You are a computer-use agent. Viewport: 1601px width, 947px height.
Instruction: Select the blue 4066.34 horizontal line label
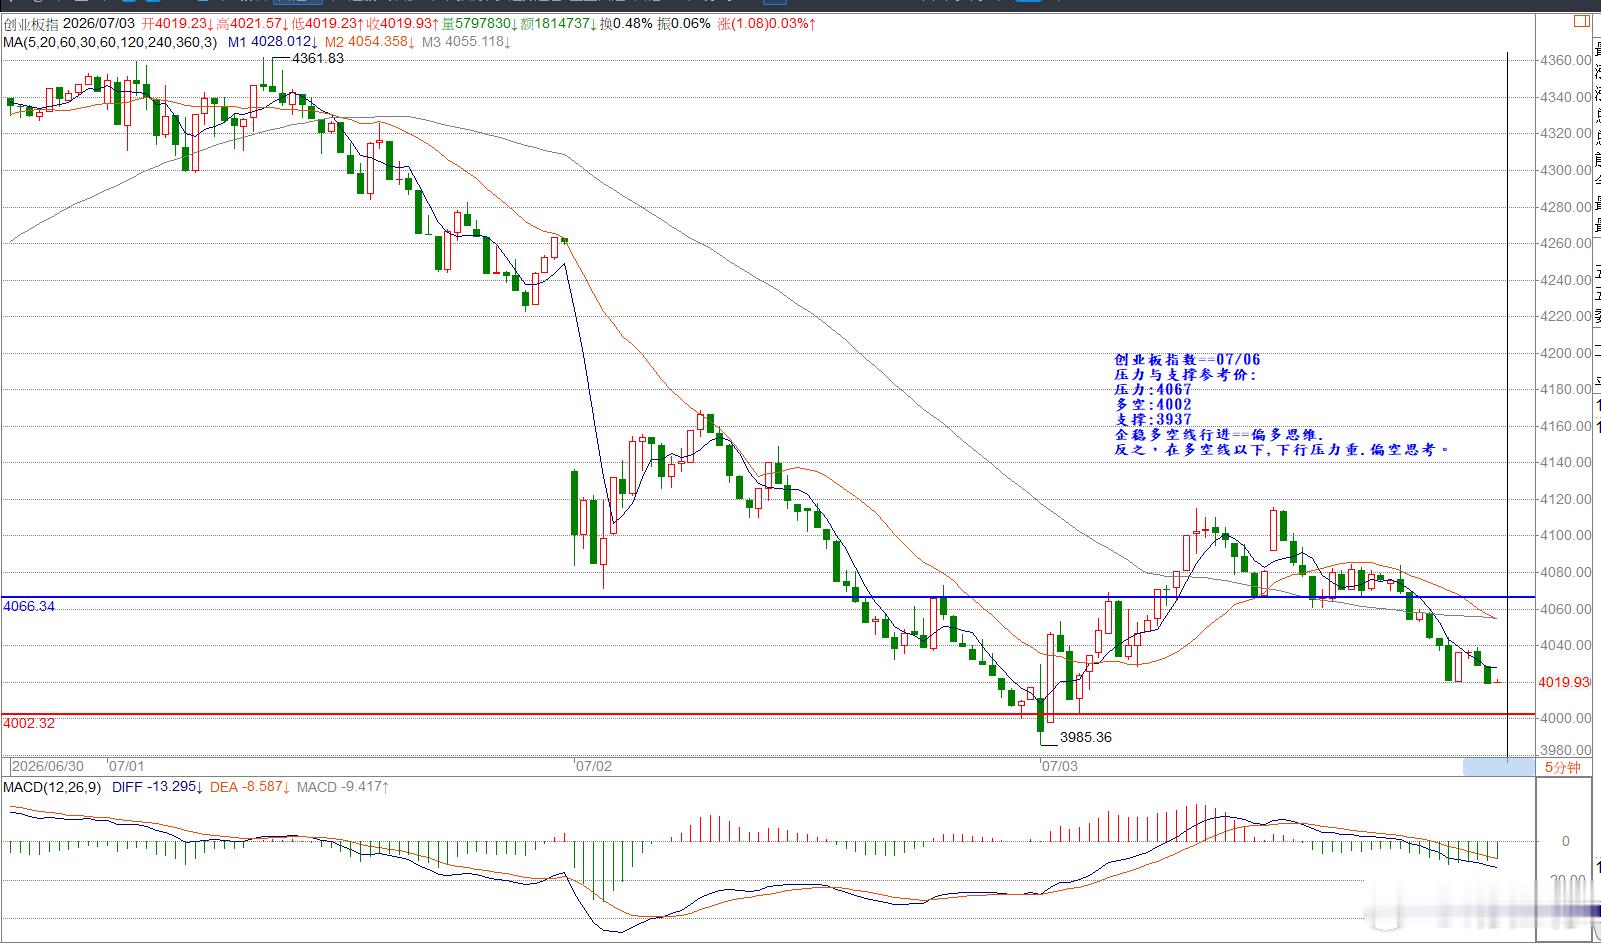coord(29,606)
